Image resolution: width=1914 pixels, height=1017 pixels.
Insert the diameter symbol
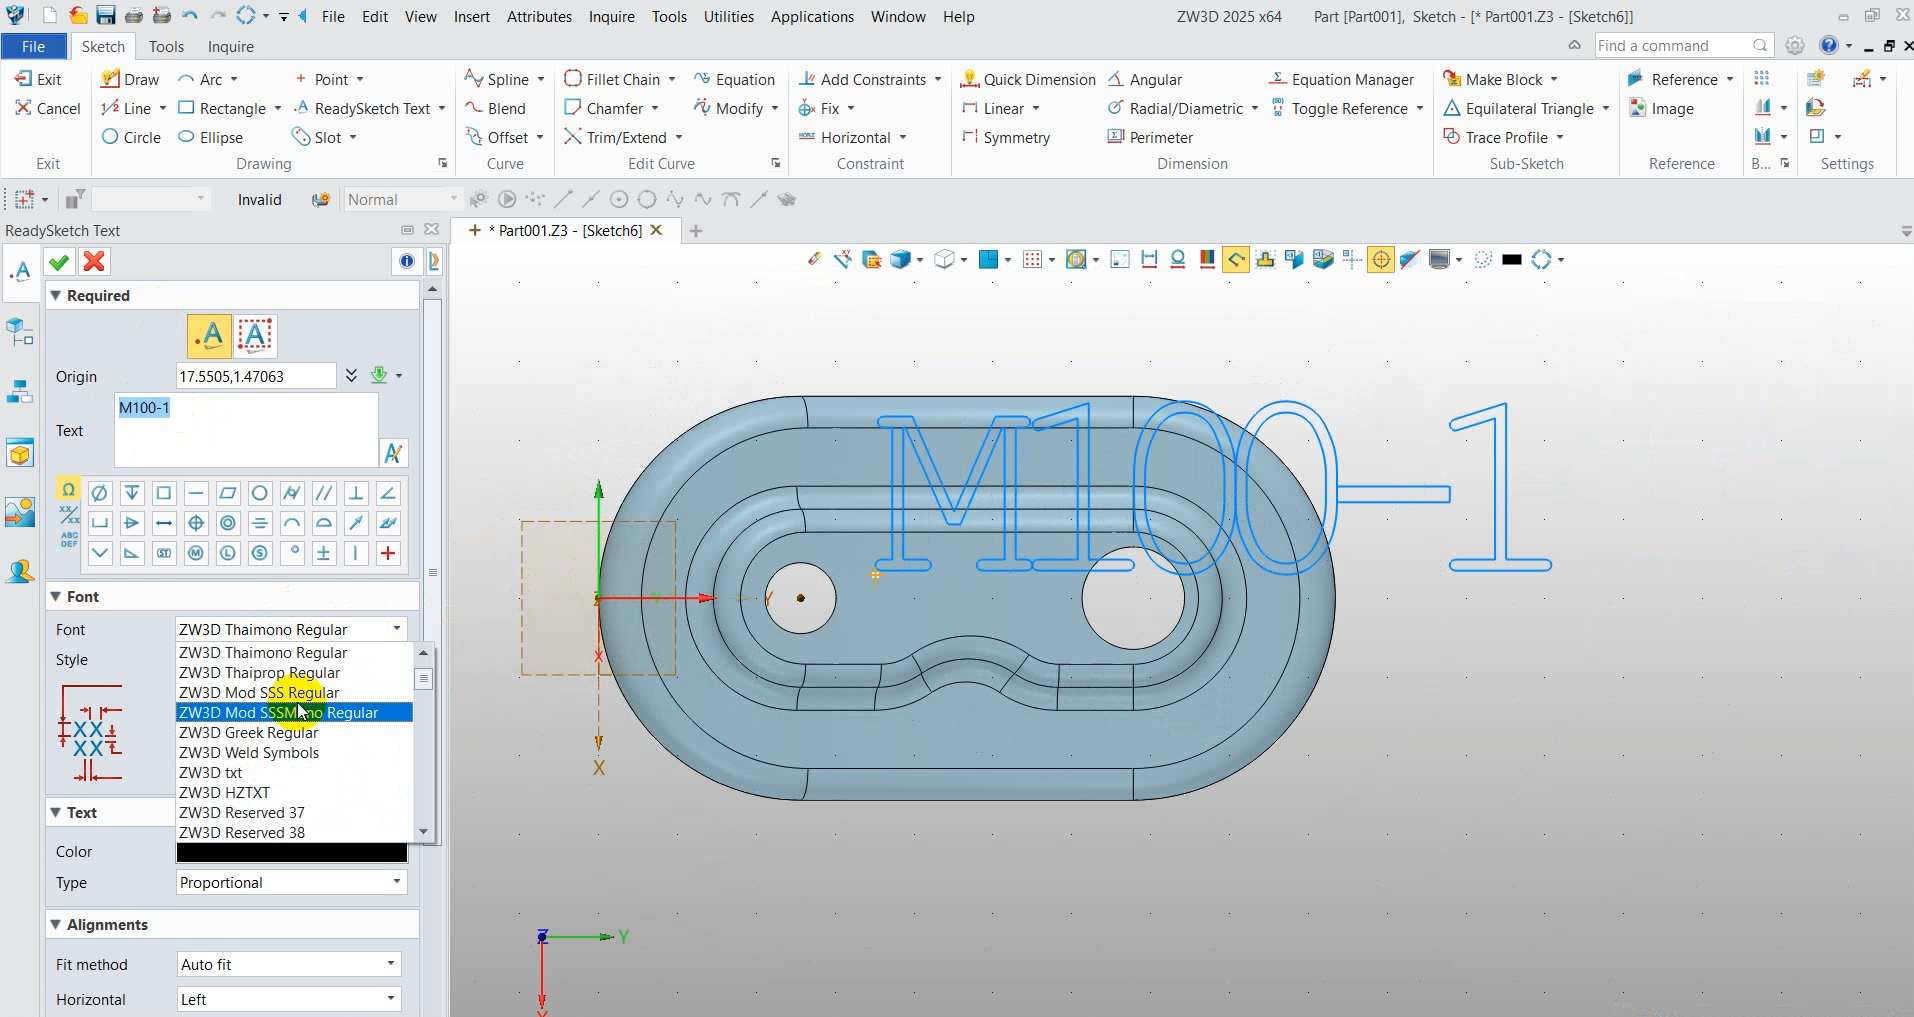pos(99,493)
